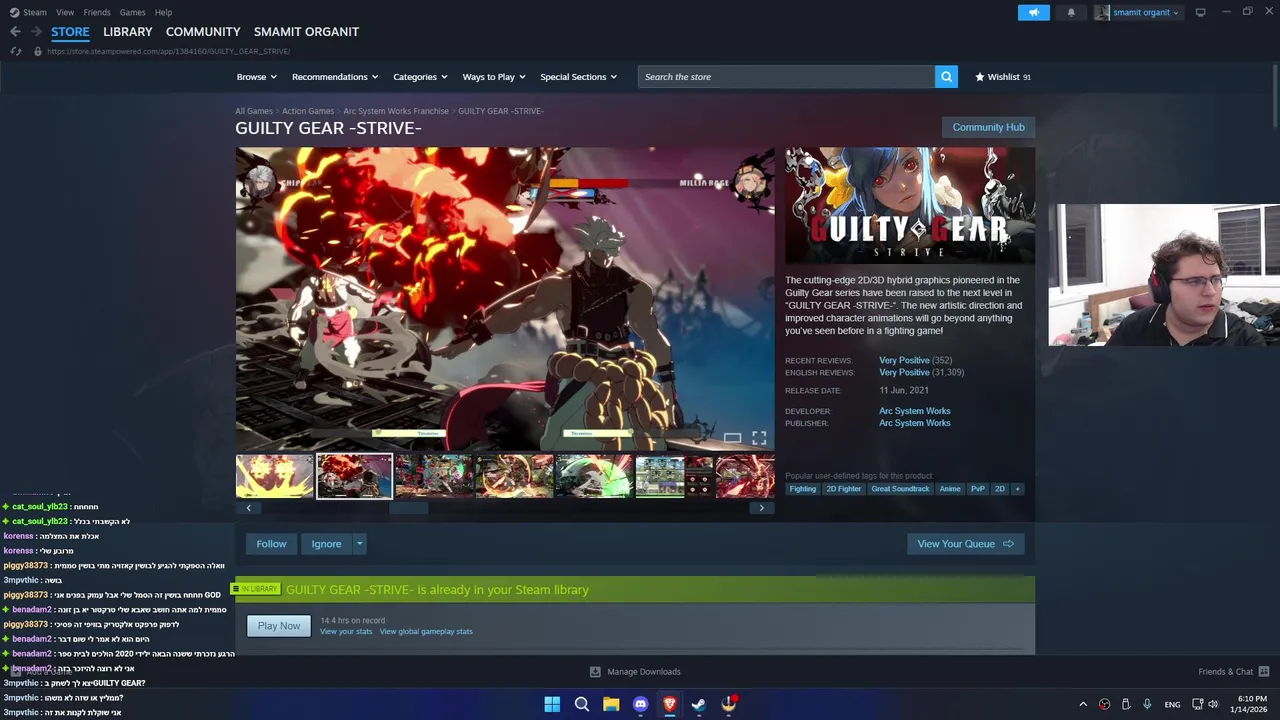The width and height of the screenshot is (1280, 720).
Task: Open the Wishlist link
Action: [1003, 77]
